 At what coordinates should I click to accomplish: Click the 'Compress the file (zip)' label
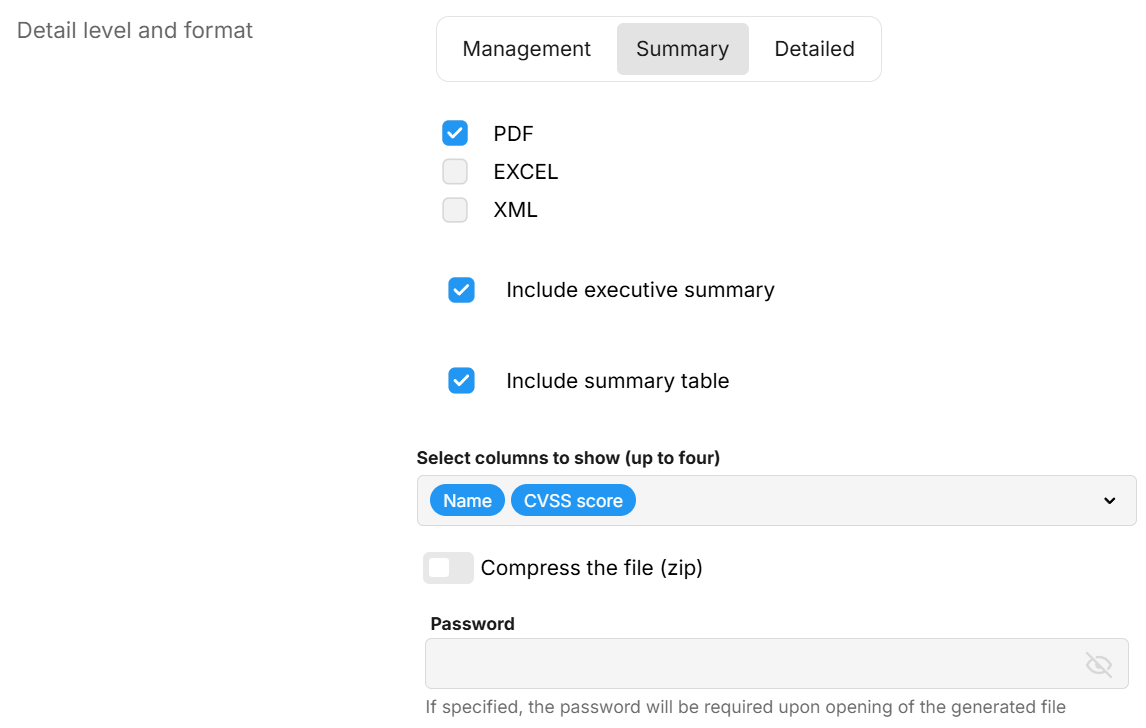591,568
